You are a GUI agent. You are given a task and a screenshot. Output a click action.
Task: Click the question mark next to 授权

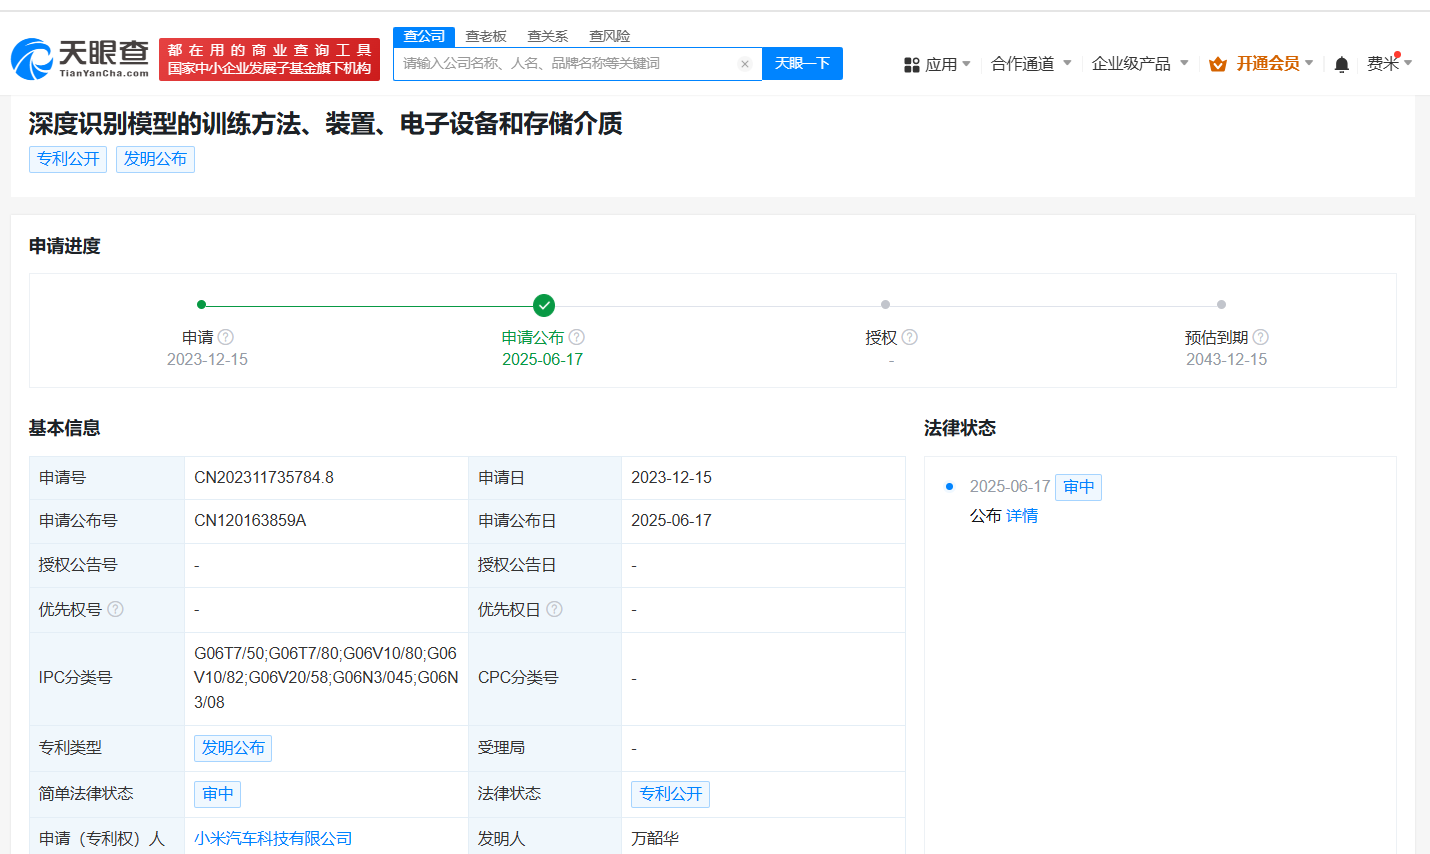pyautogui.click(x=910, y=337)
